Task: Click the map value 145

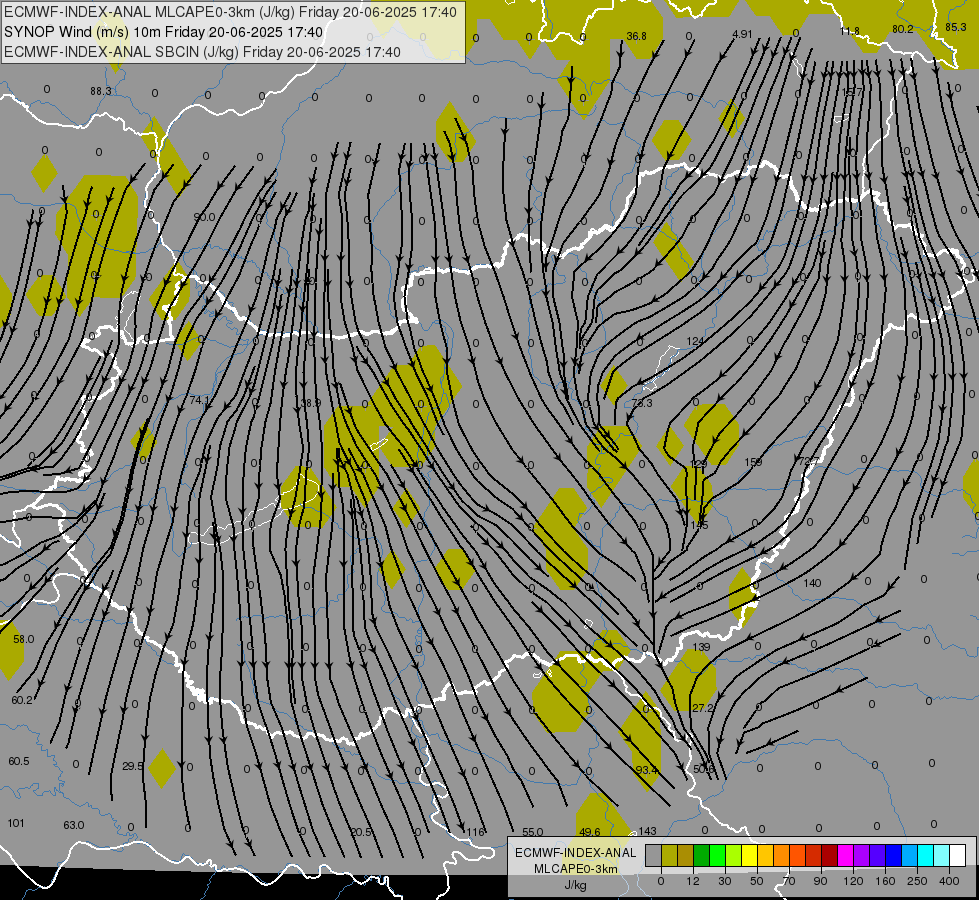Action: tap(699, 525)
